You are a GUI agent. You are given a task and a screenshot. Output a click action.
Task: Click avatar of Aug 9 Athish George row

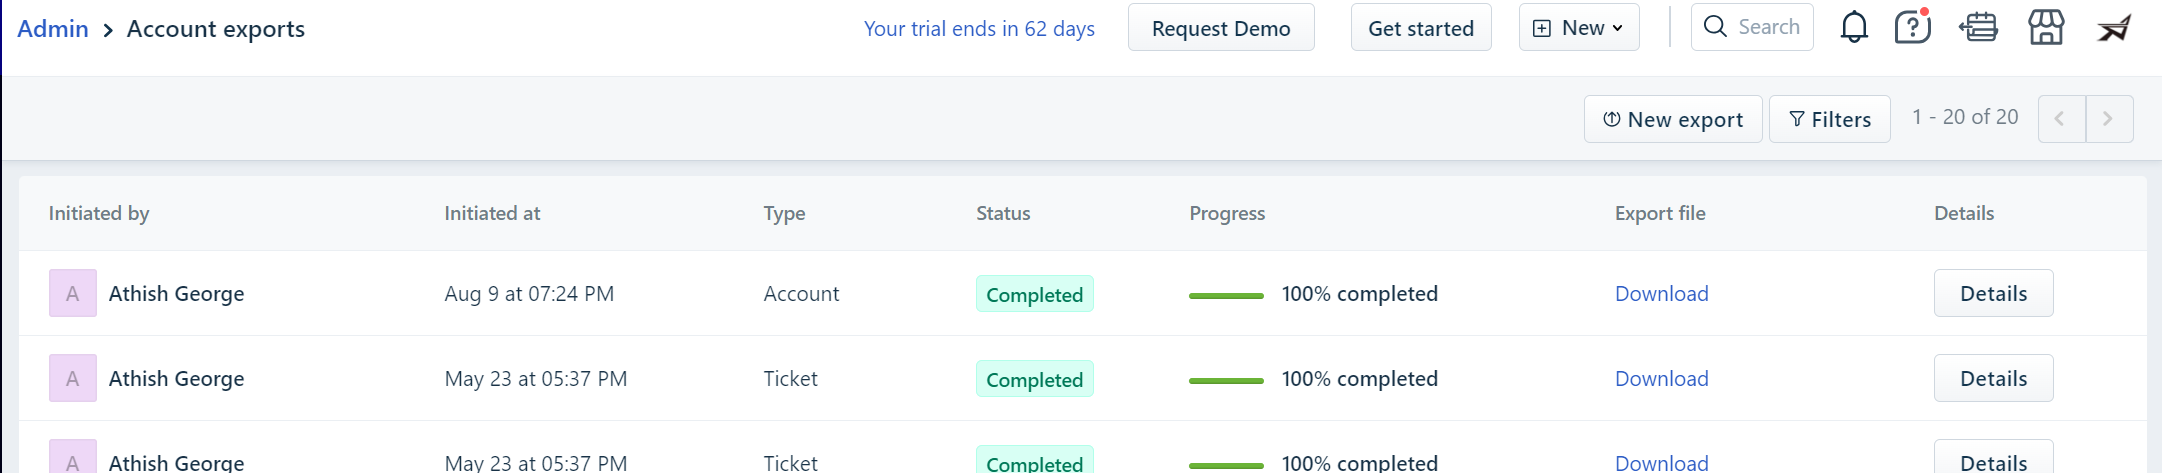[73, 293]
